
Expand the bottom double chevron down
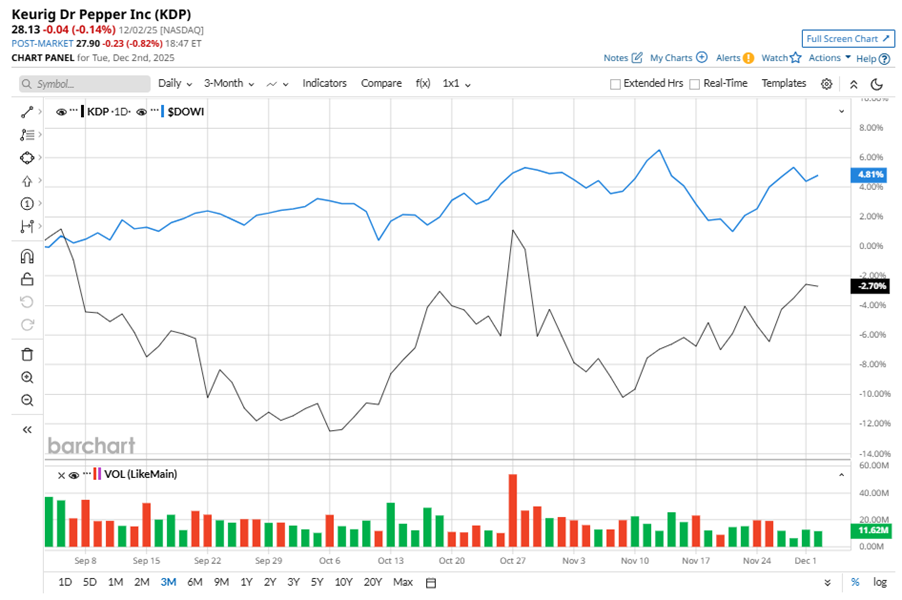click(827, 583)
